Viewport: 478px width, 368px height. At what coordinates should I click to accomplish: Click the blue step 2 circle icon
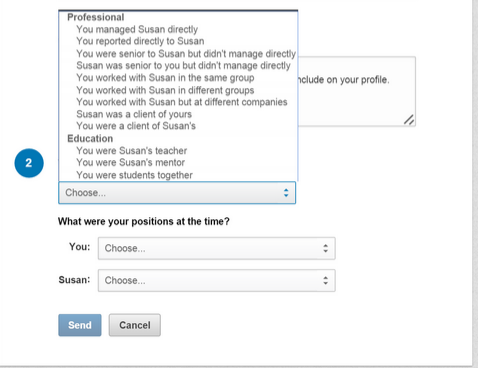click(x=29, y=163)
